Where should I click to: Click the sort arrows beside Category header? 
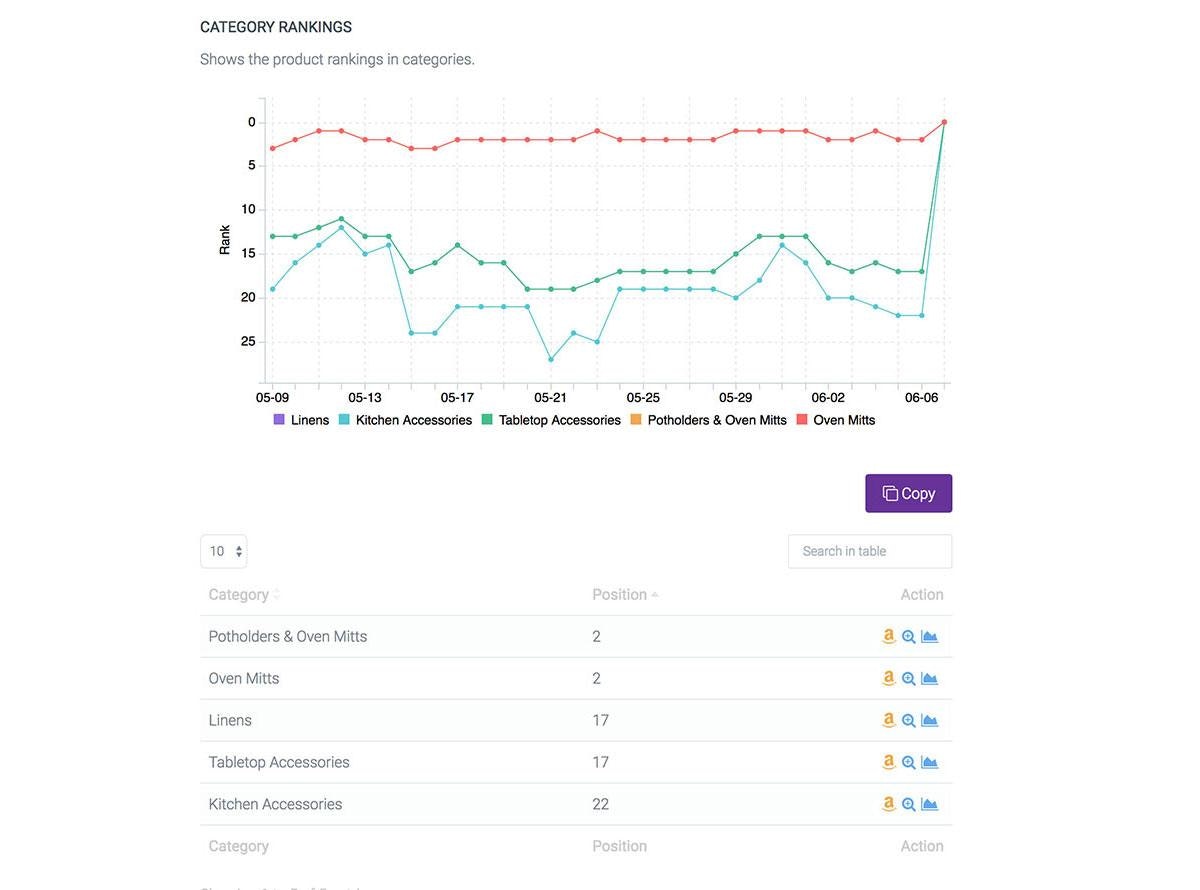tap(275, 593)
